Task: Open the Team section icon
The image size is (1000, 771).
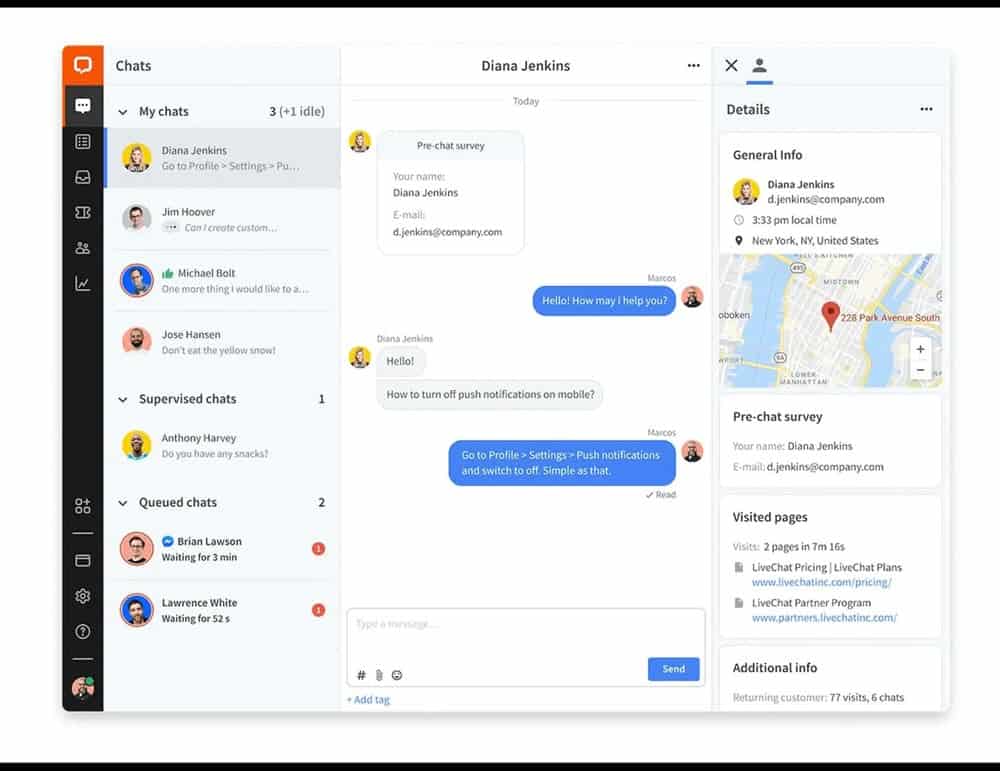Action: tap(83, 247)
